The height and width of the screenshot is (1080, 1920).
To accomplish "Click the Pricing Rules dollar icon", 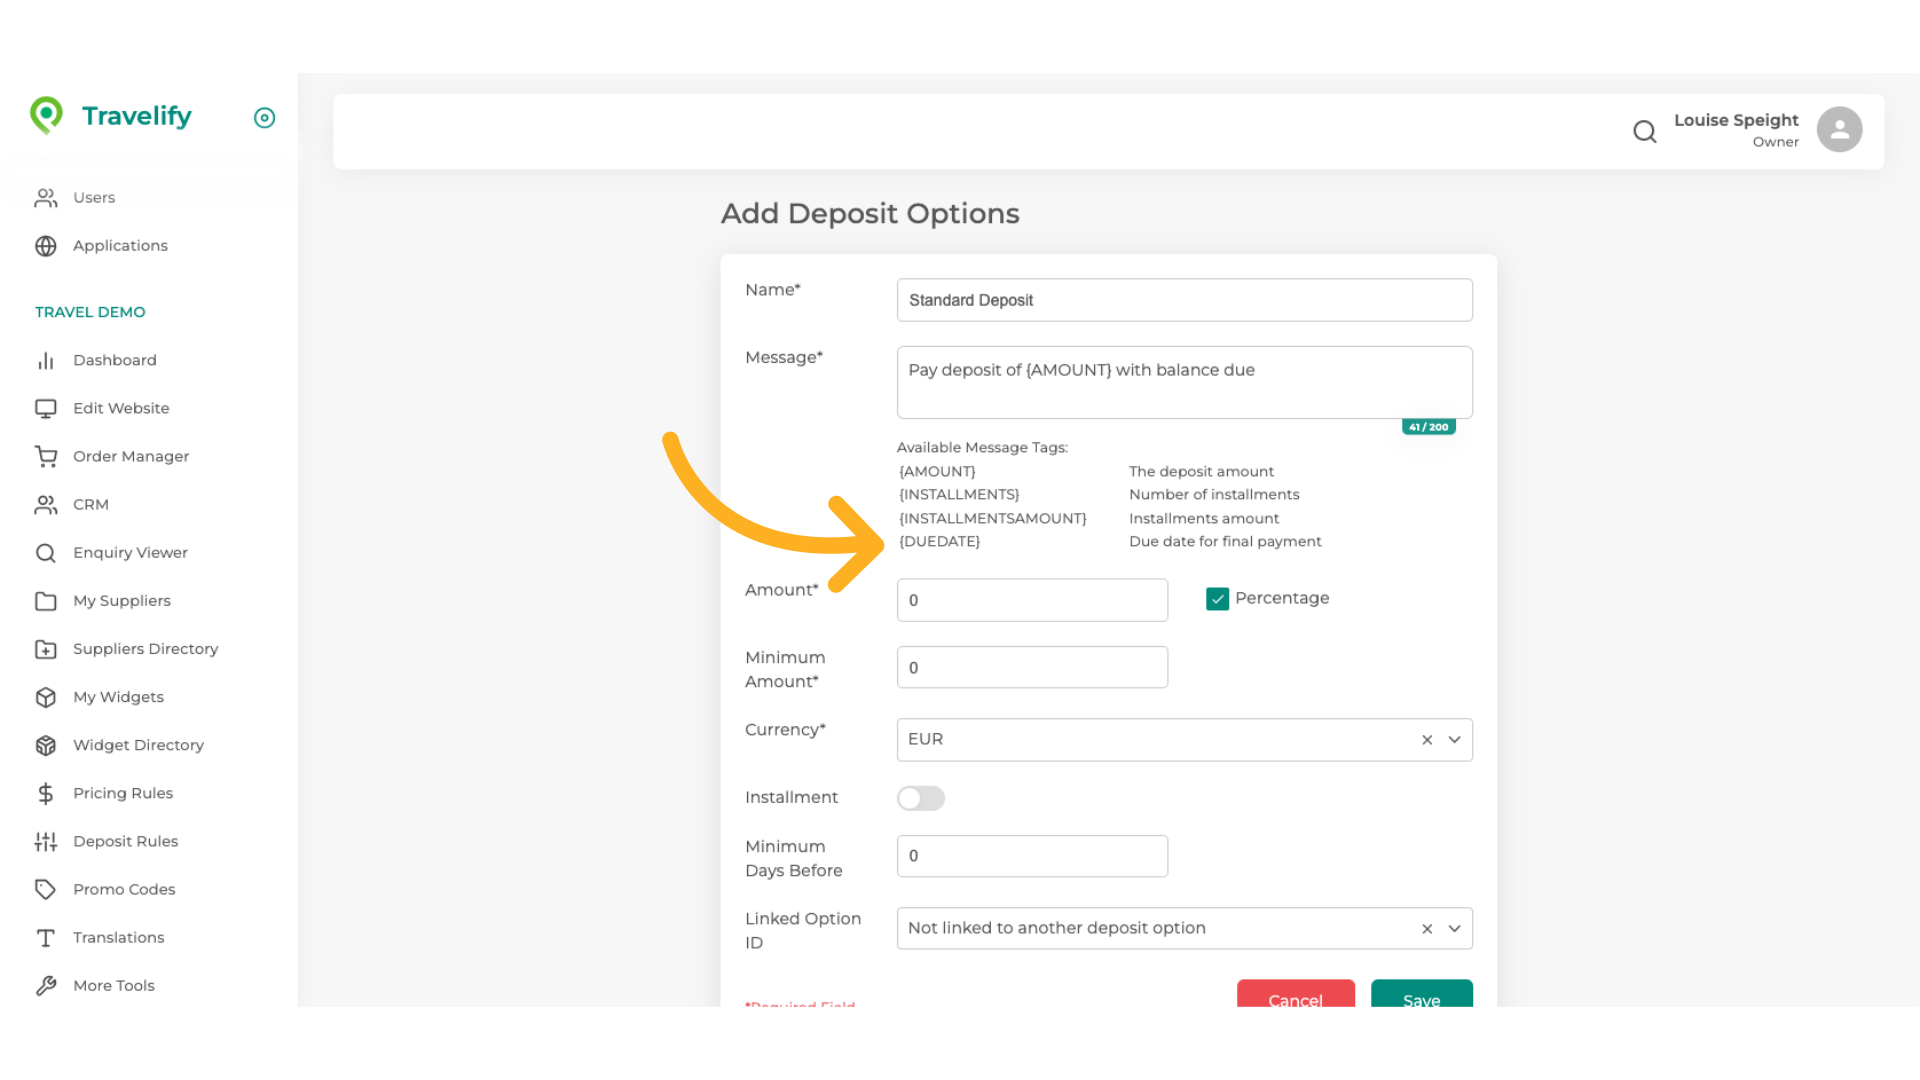I will 46,793.
